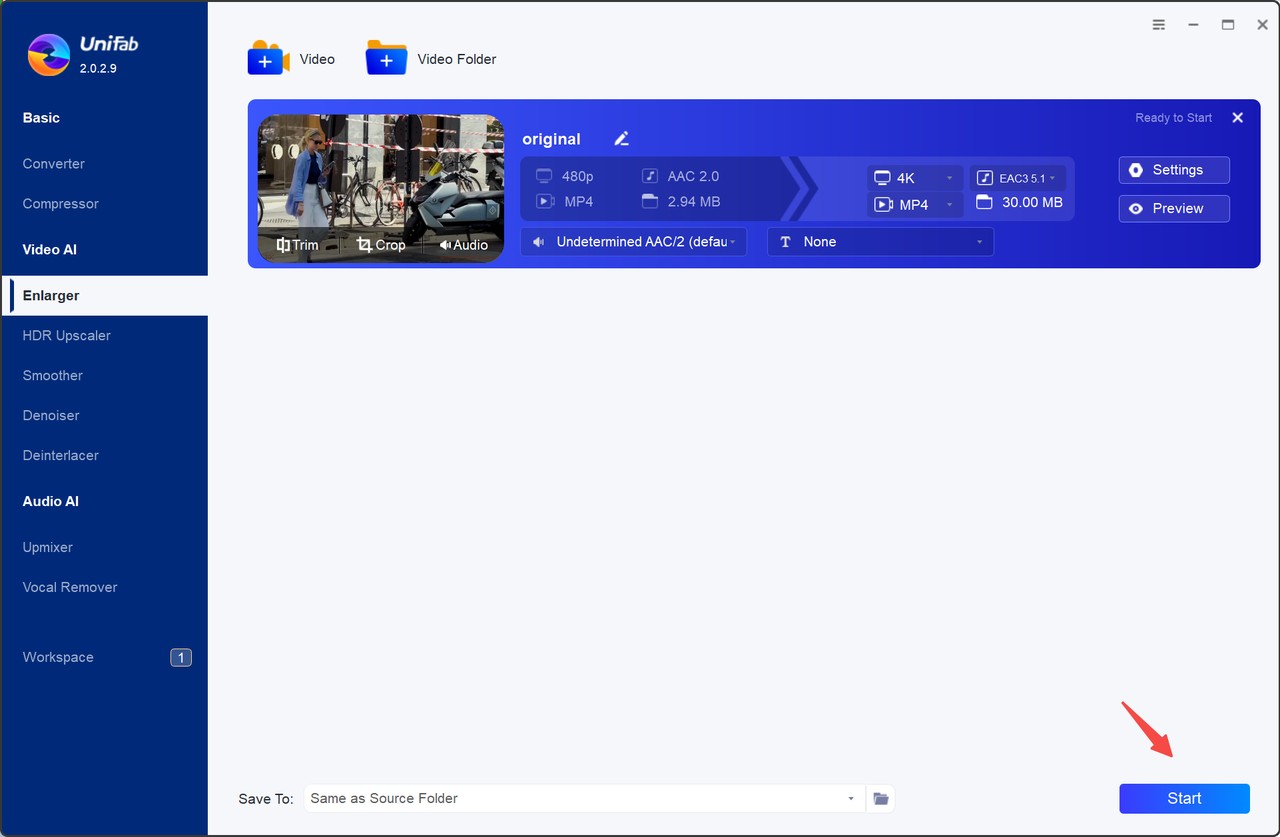Viewport: 1280px width, 837px height.
Task: Open the EAC3 5.1 audio codec dropdown
Action: pos(1017,178)
